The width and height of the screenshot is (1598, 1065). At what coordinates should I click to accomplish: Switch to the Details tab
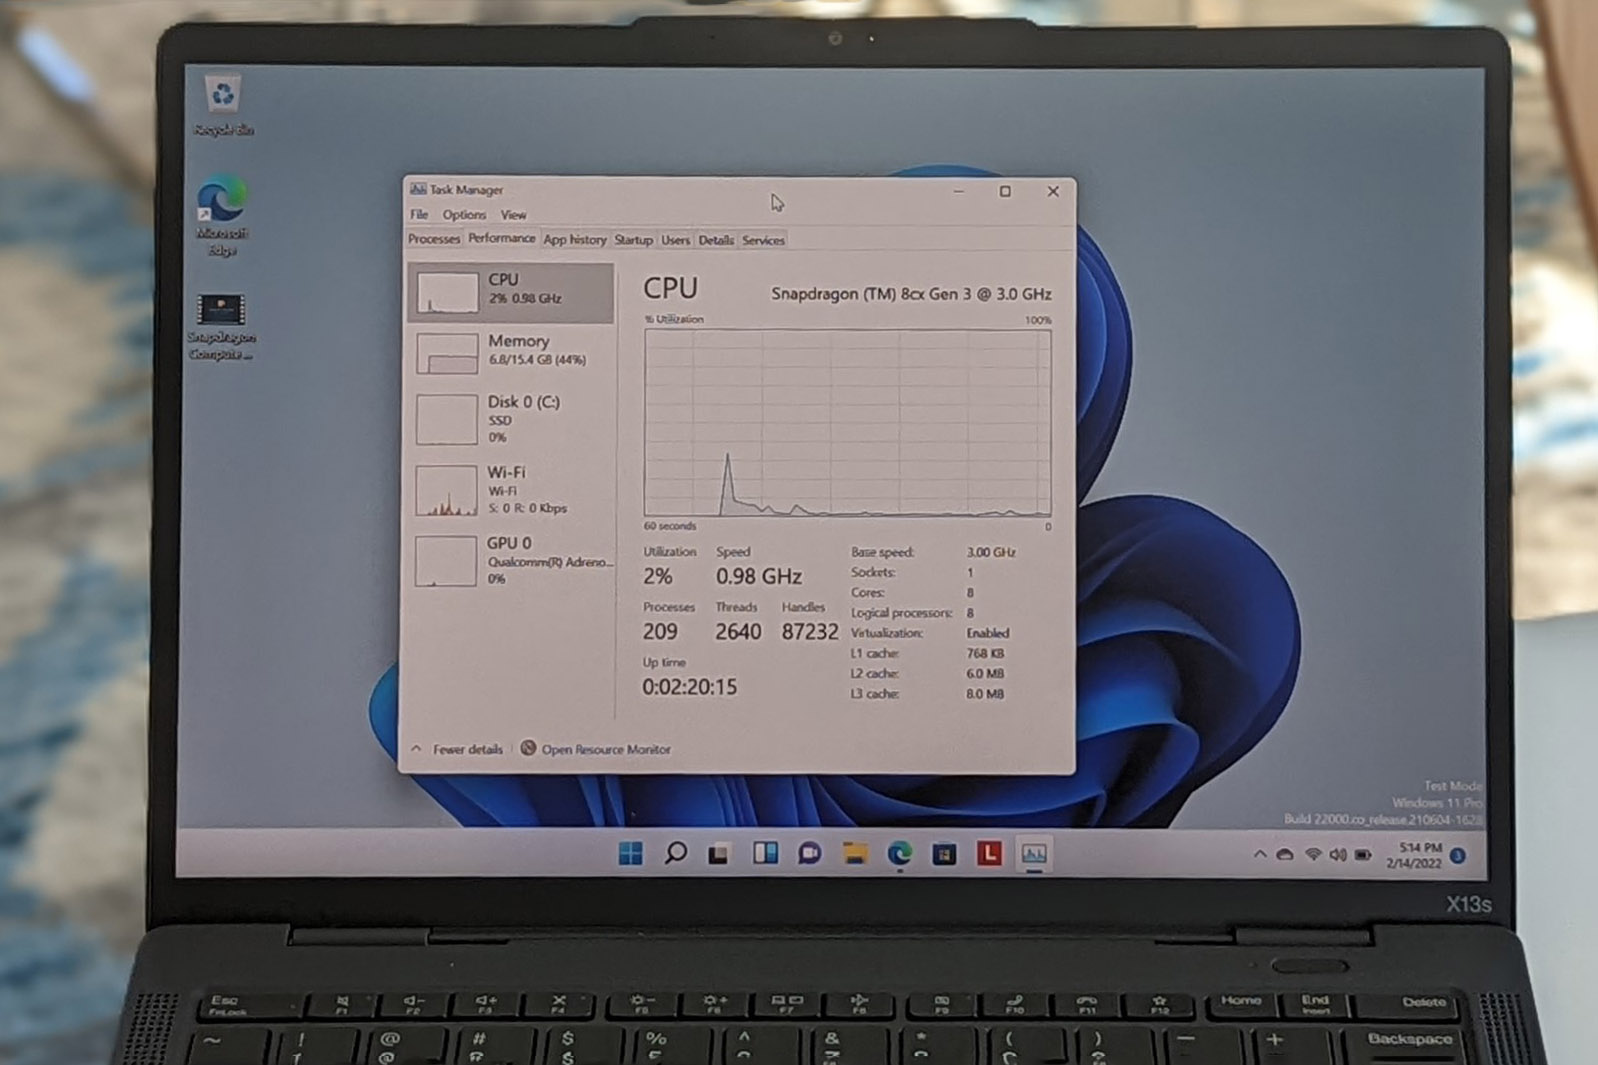pos(716,239)
